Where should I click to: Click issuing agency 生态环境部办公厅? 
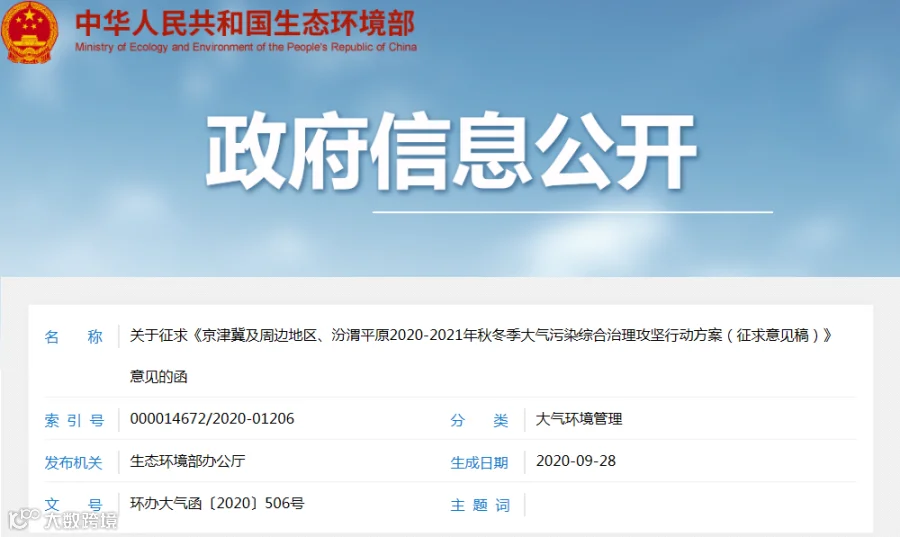(x=188, y=461)
